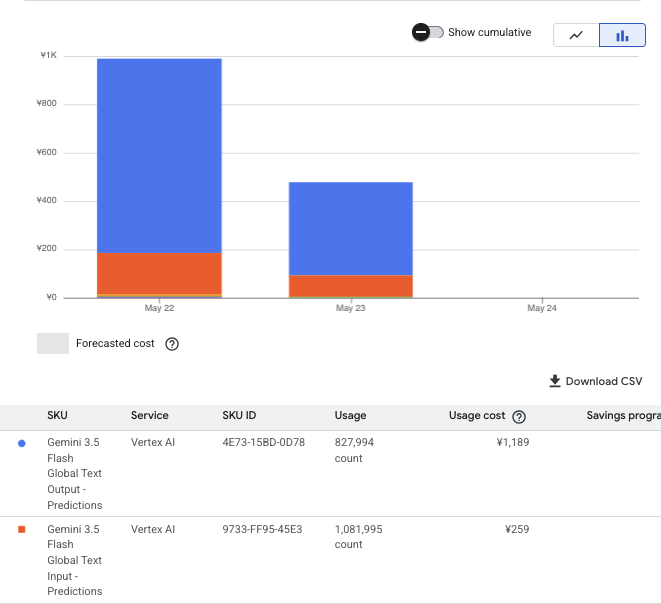Switch to line chart view
Viewport: 661px width, 604px height.
point(576,35)
